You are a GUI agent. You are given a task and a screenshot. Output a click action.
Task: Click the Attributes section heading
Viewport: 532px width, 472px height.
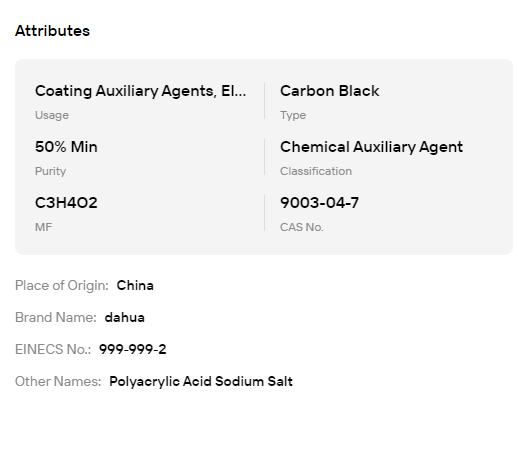[52, 31]
